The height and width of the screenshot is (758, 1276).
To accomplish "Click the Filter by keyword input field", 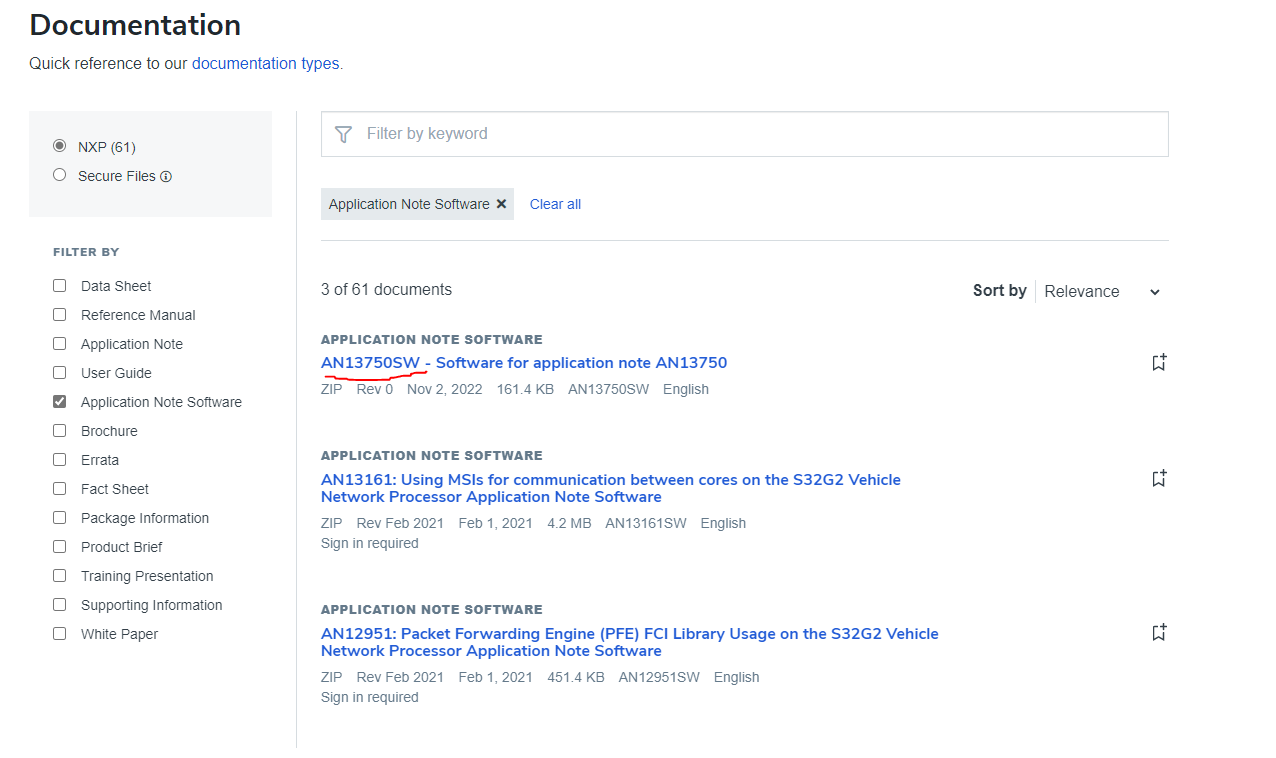I will tap(760, 134).
